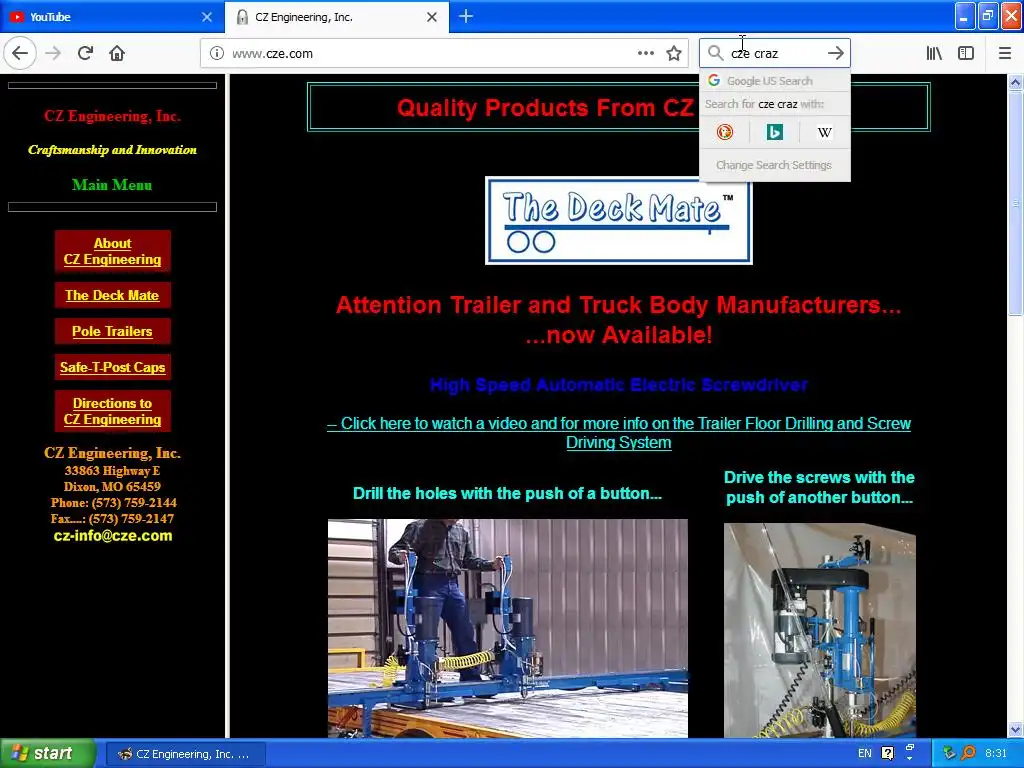Click 'Attention Trailer and Truck Body Manufacturers' heading
The height and width of the screenshot is (768, 1024).
pyautogui.click(x=618, y=305)
